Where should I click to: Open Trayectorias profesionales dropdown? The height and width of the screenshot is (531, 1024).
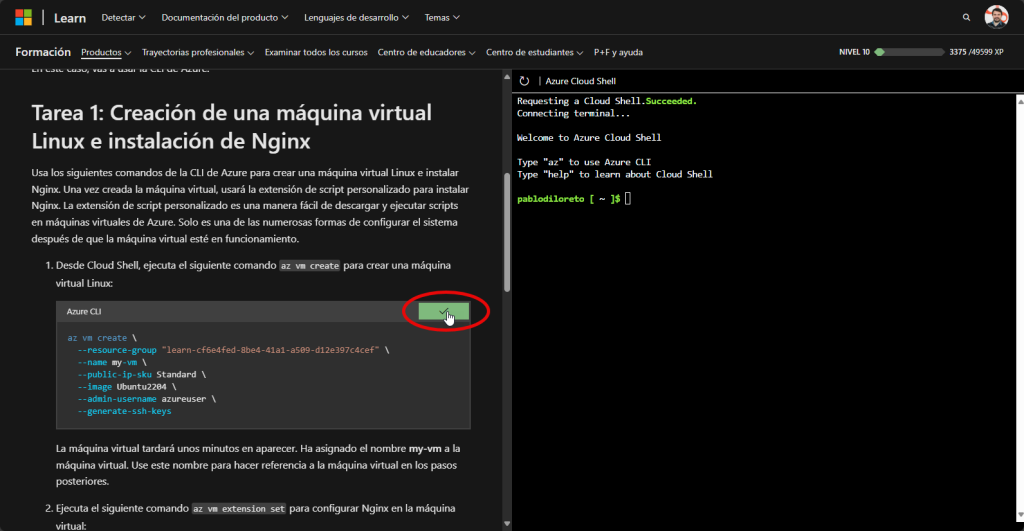pos(198,52)
